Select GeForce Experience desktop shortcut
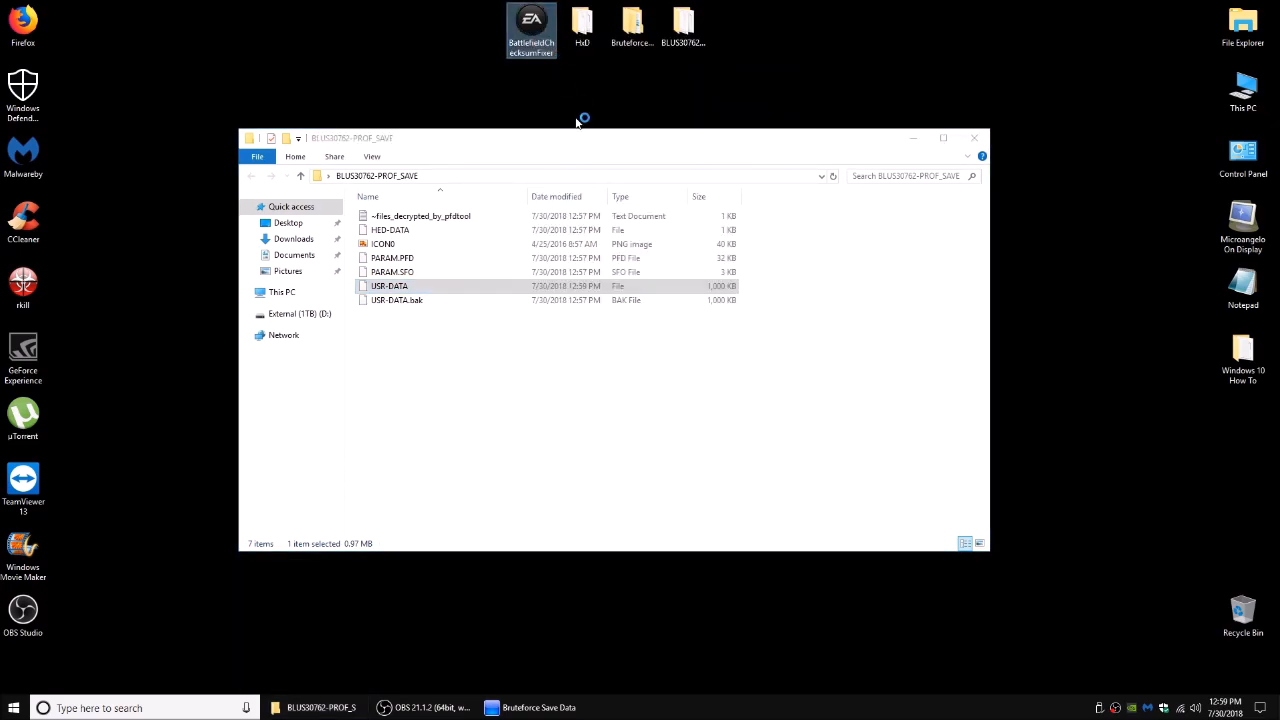Screen dimensions: 1280x720 tap(23, 358)
